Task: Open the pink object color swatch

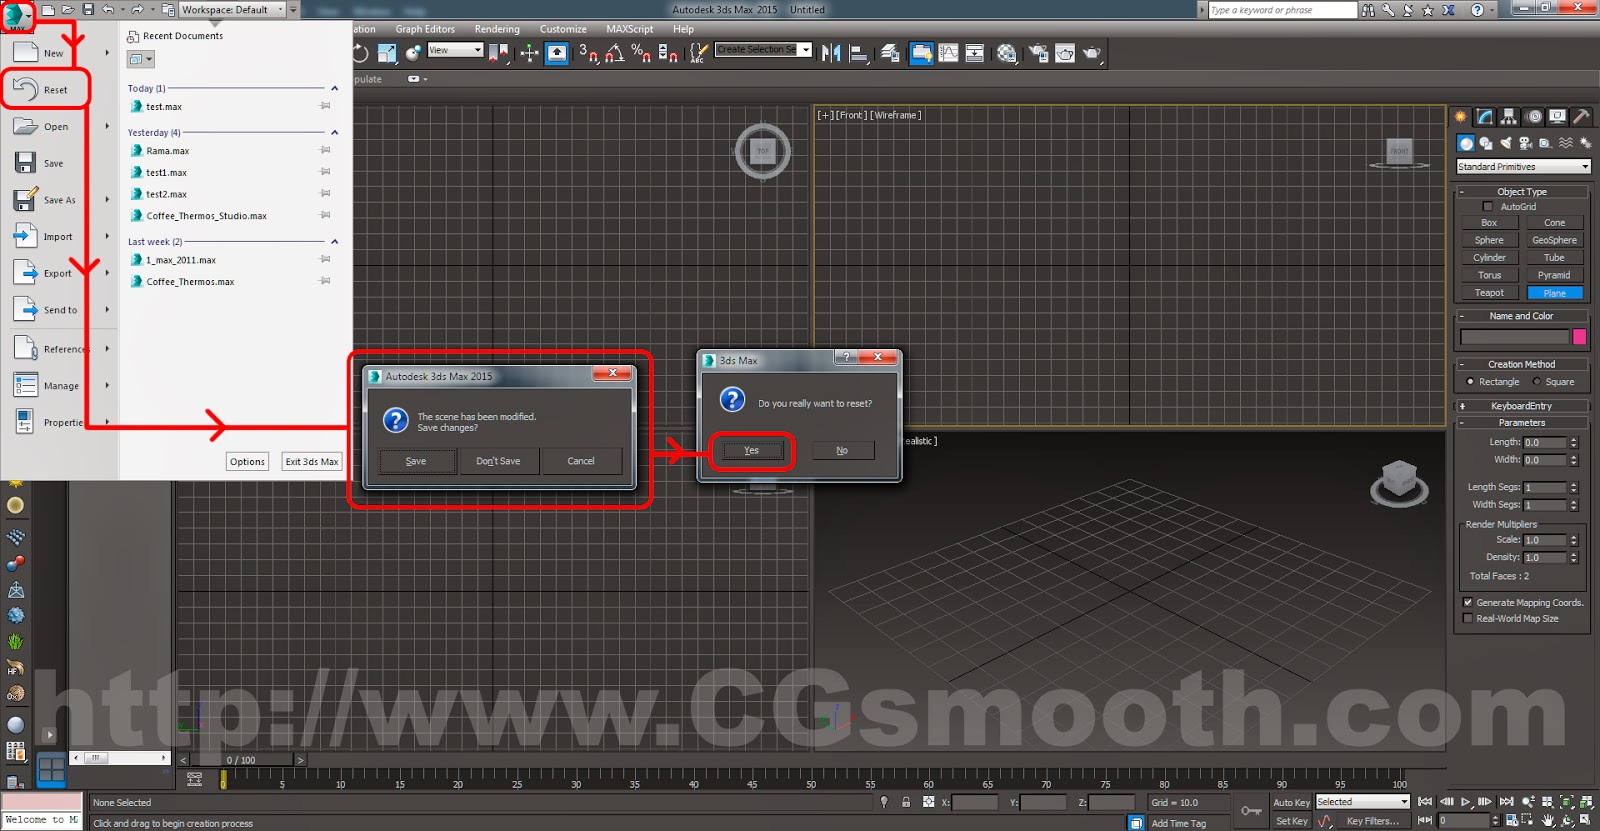Action: pyautogui.click(x=1579, y=337)
